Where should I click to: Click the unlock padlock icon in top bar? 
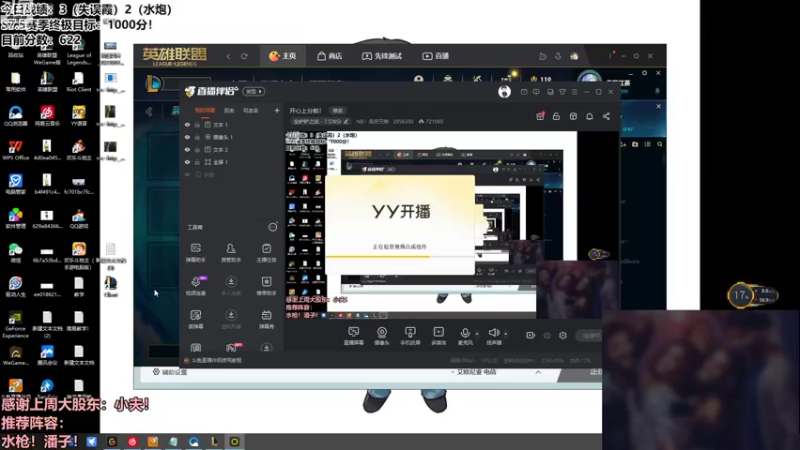[x=556, y=116]
